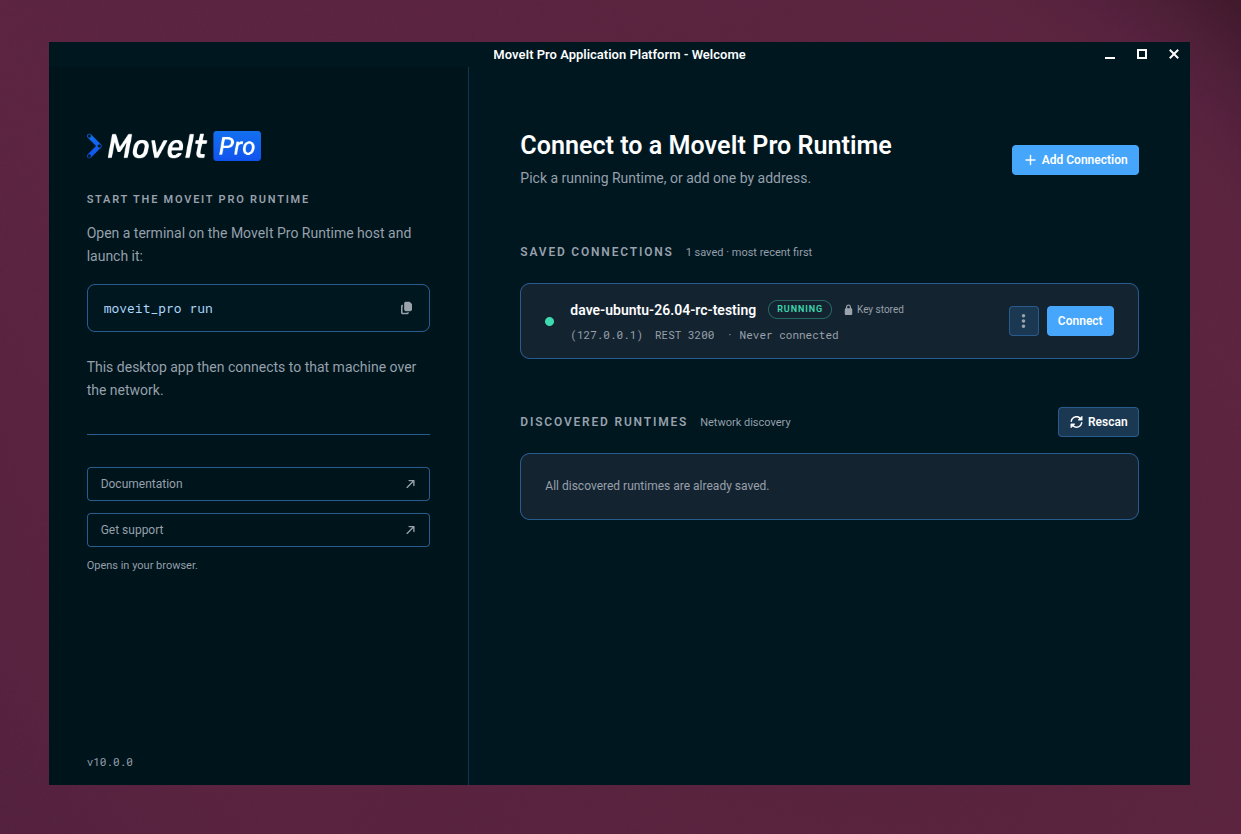Click the green status dot of dave-ubuntu connection
This screenshot has height=834, width=1241.
(549, 321)
